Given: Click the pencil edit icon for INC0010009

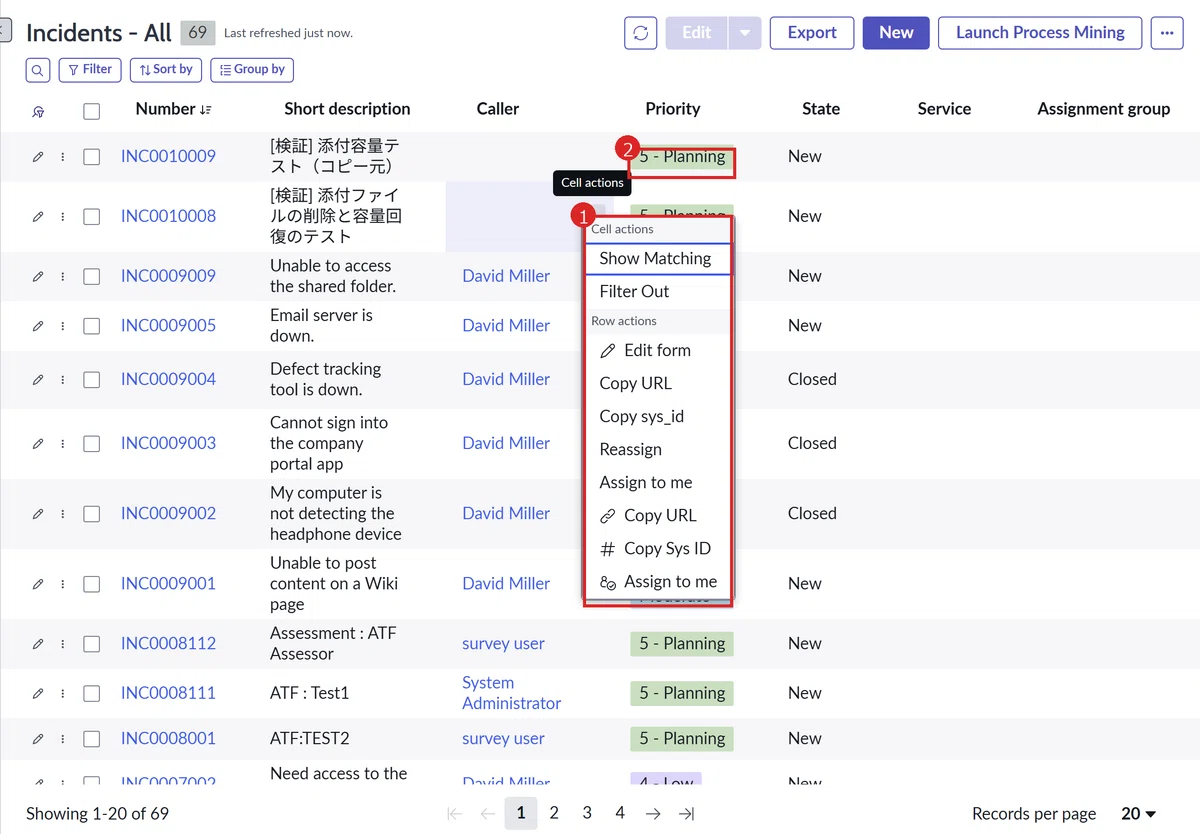Looking at the screenshot, I should click(38, 157).
